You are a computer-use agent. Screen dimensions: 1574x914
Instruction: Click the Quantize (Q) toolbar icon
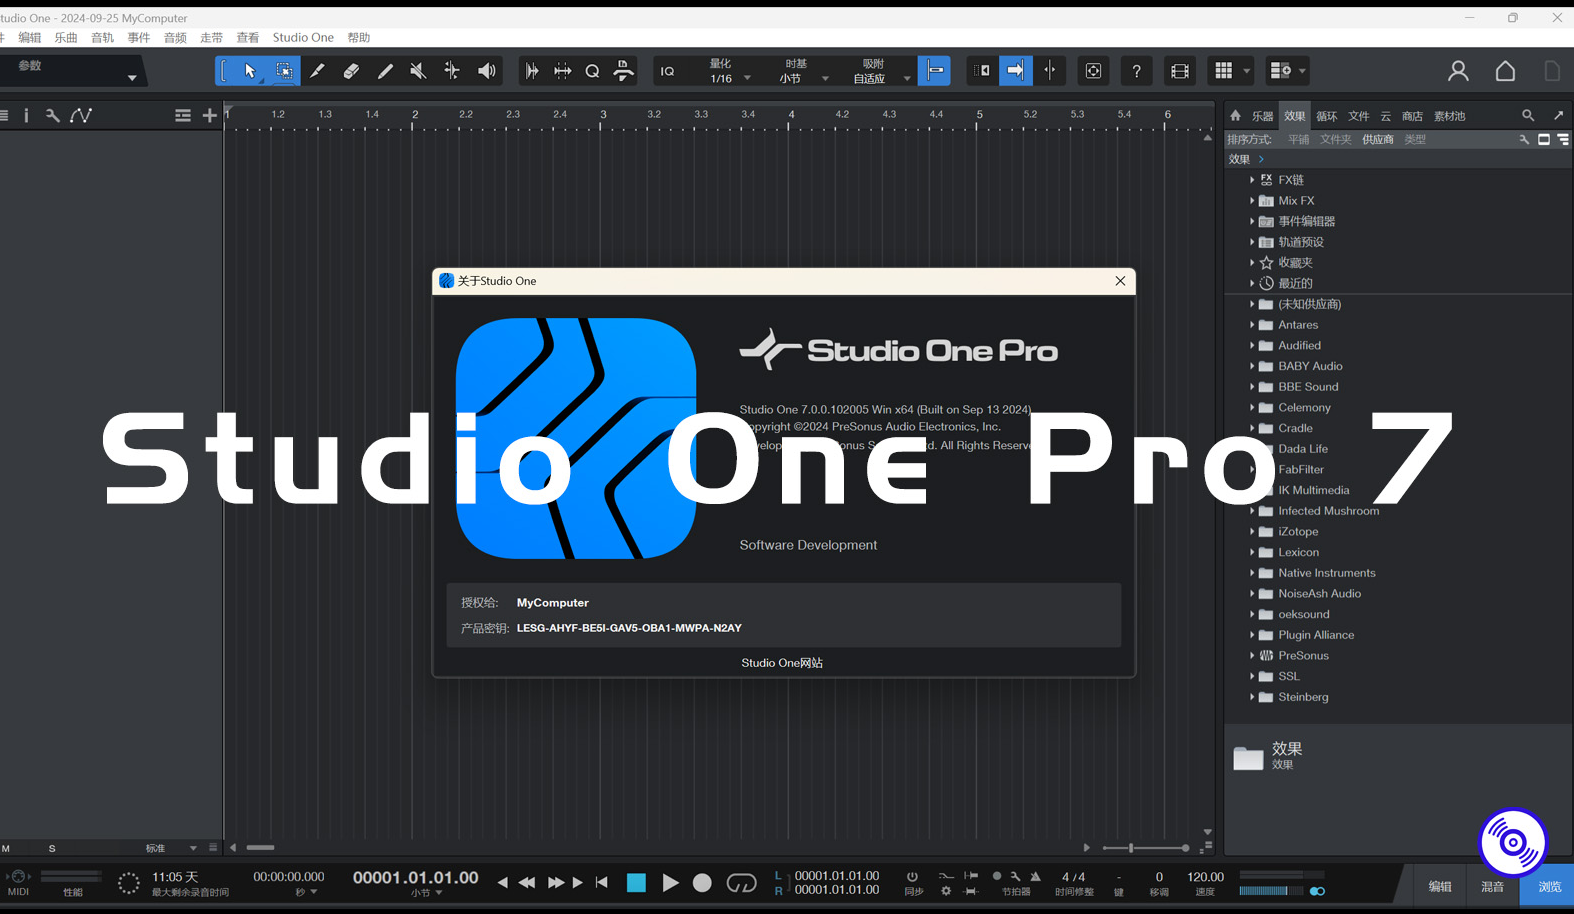pyautogui.click(x=592, y=71)
